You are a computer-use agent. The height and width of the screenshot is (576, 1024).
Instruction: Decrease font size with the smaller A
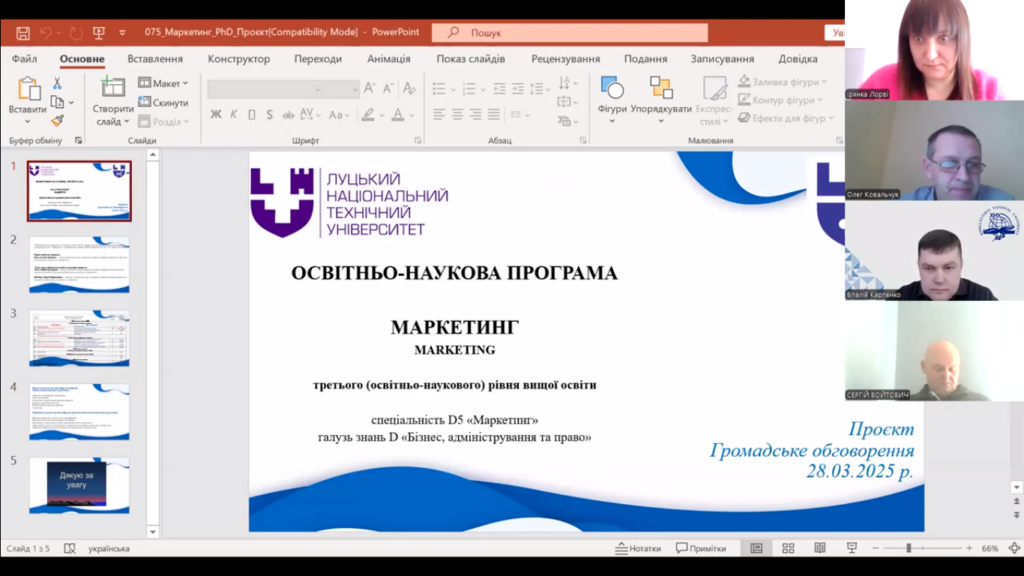388,88
